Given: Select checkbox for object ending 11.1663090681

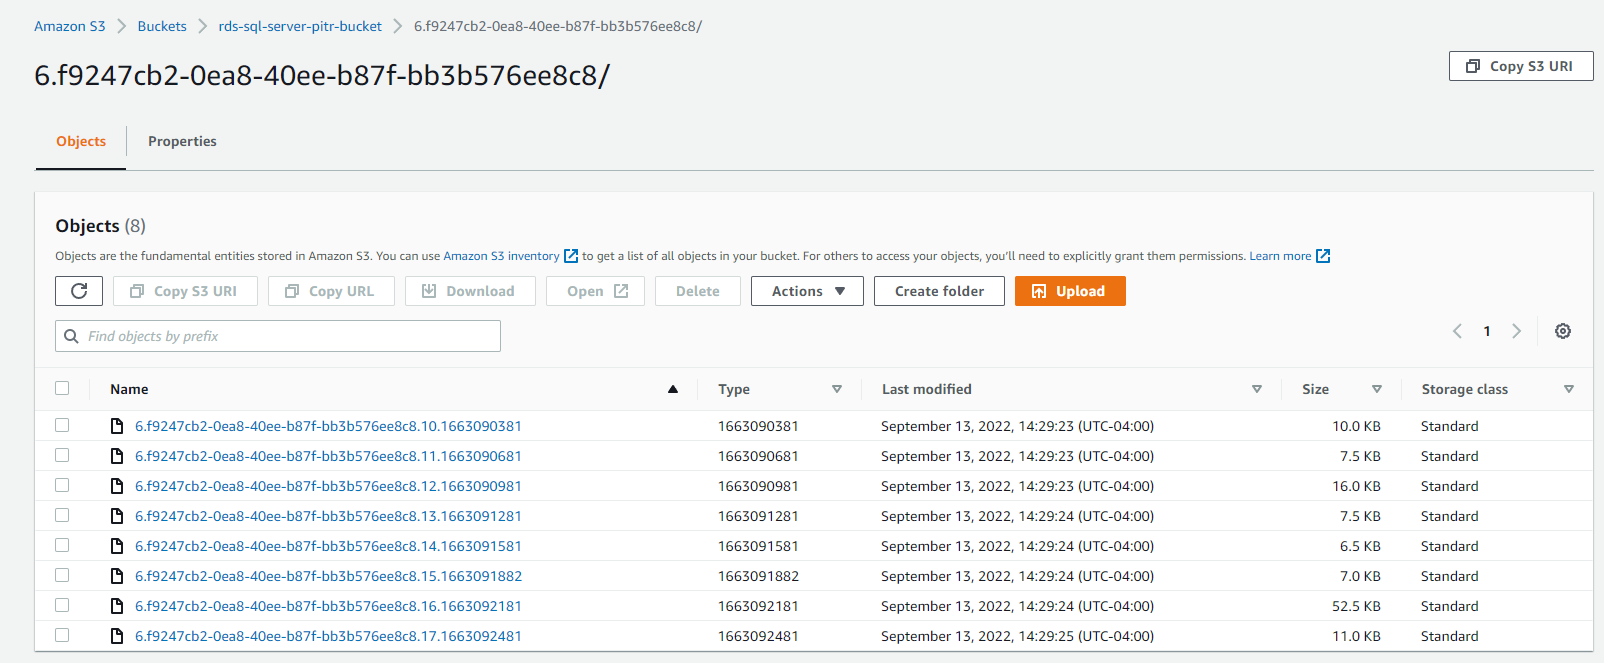Looking at the screenshot, I should (62, 455).
